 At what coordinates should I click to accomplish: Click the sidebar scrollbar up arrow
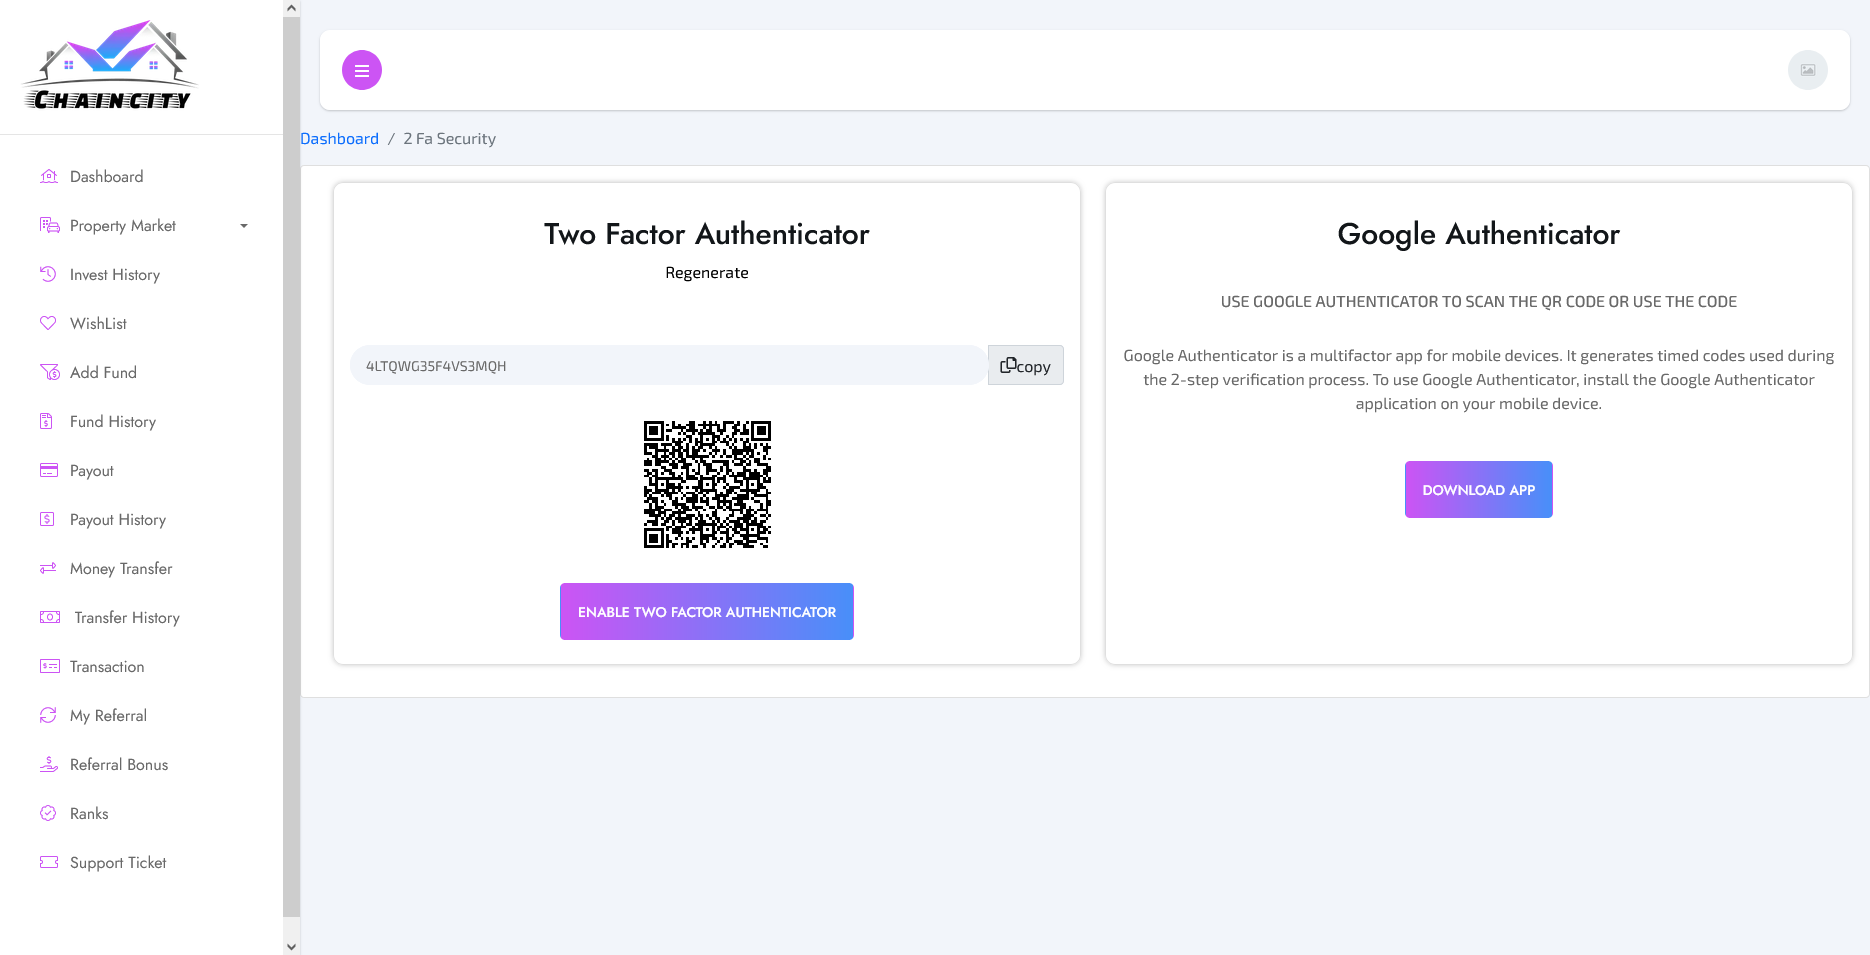point(291,8)
